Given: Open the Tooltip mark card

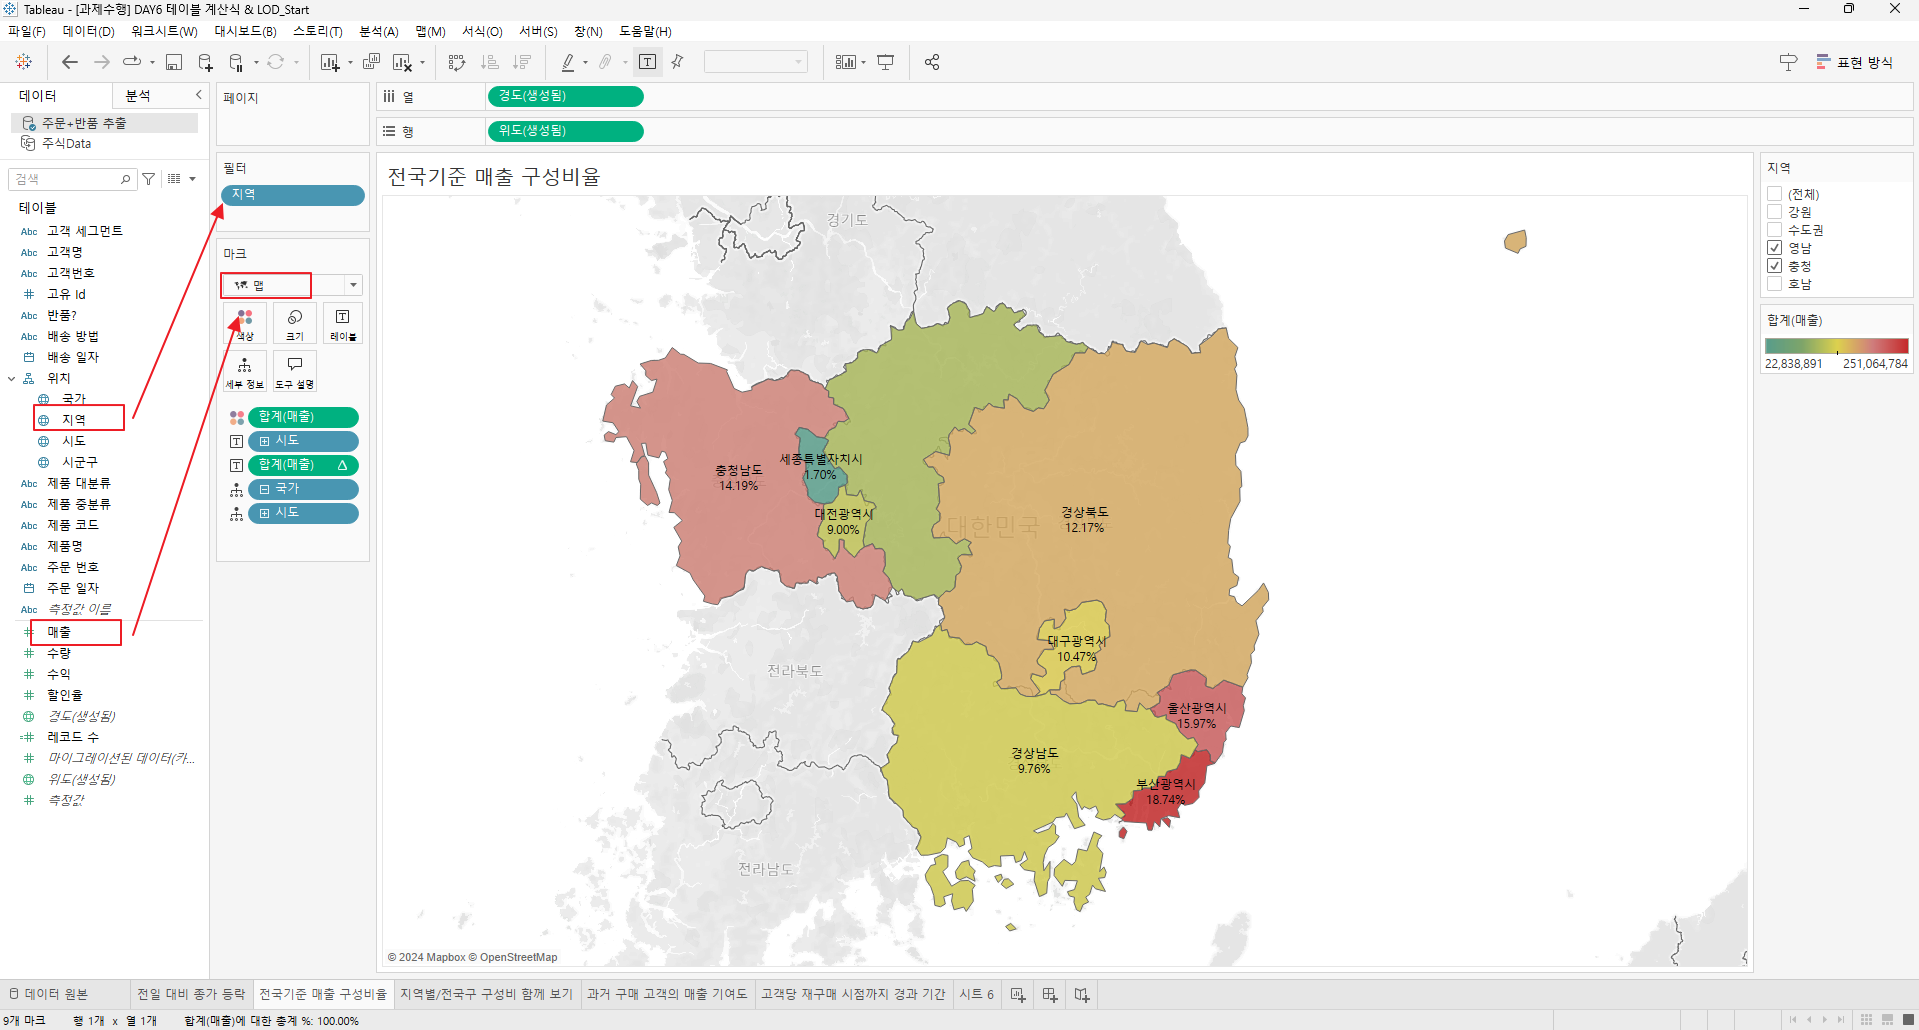Looking at the screenshot, I should [x=295, y=371].
